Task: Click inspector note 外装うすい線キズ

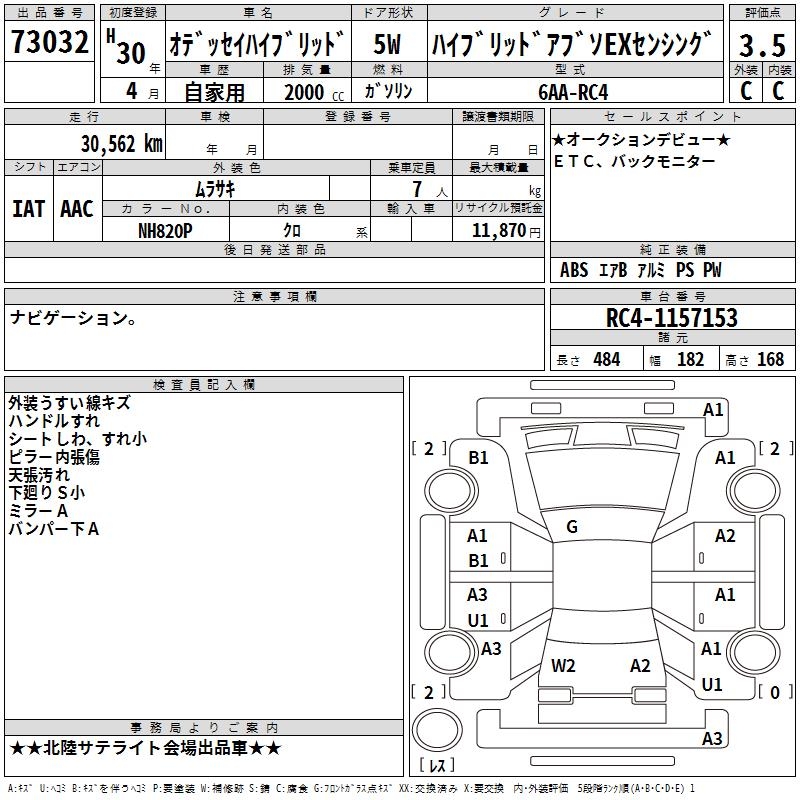Action: (69, 403)
